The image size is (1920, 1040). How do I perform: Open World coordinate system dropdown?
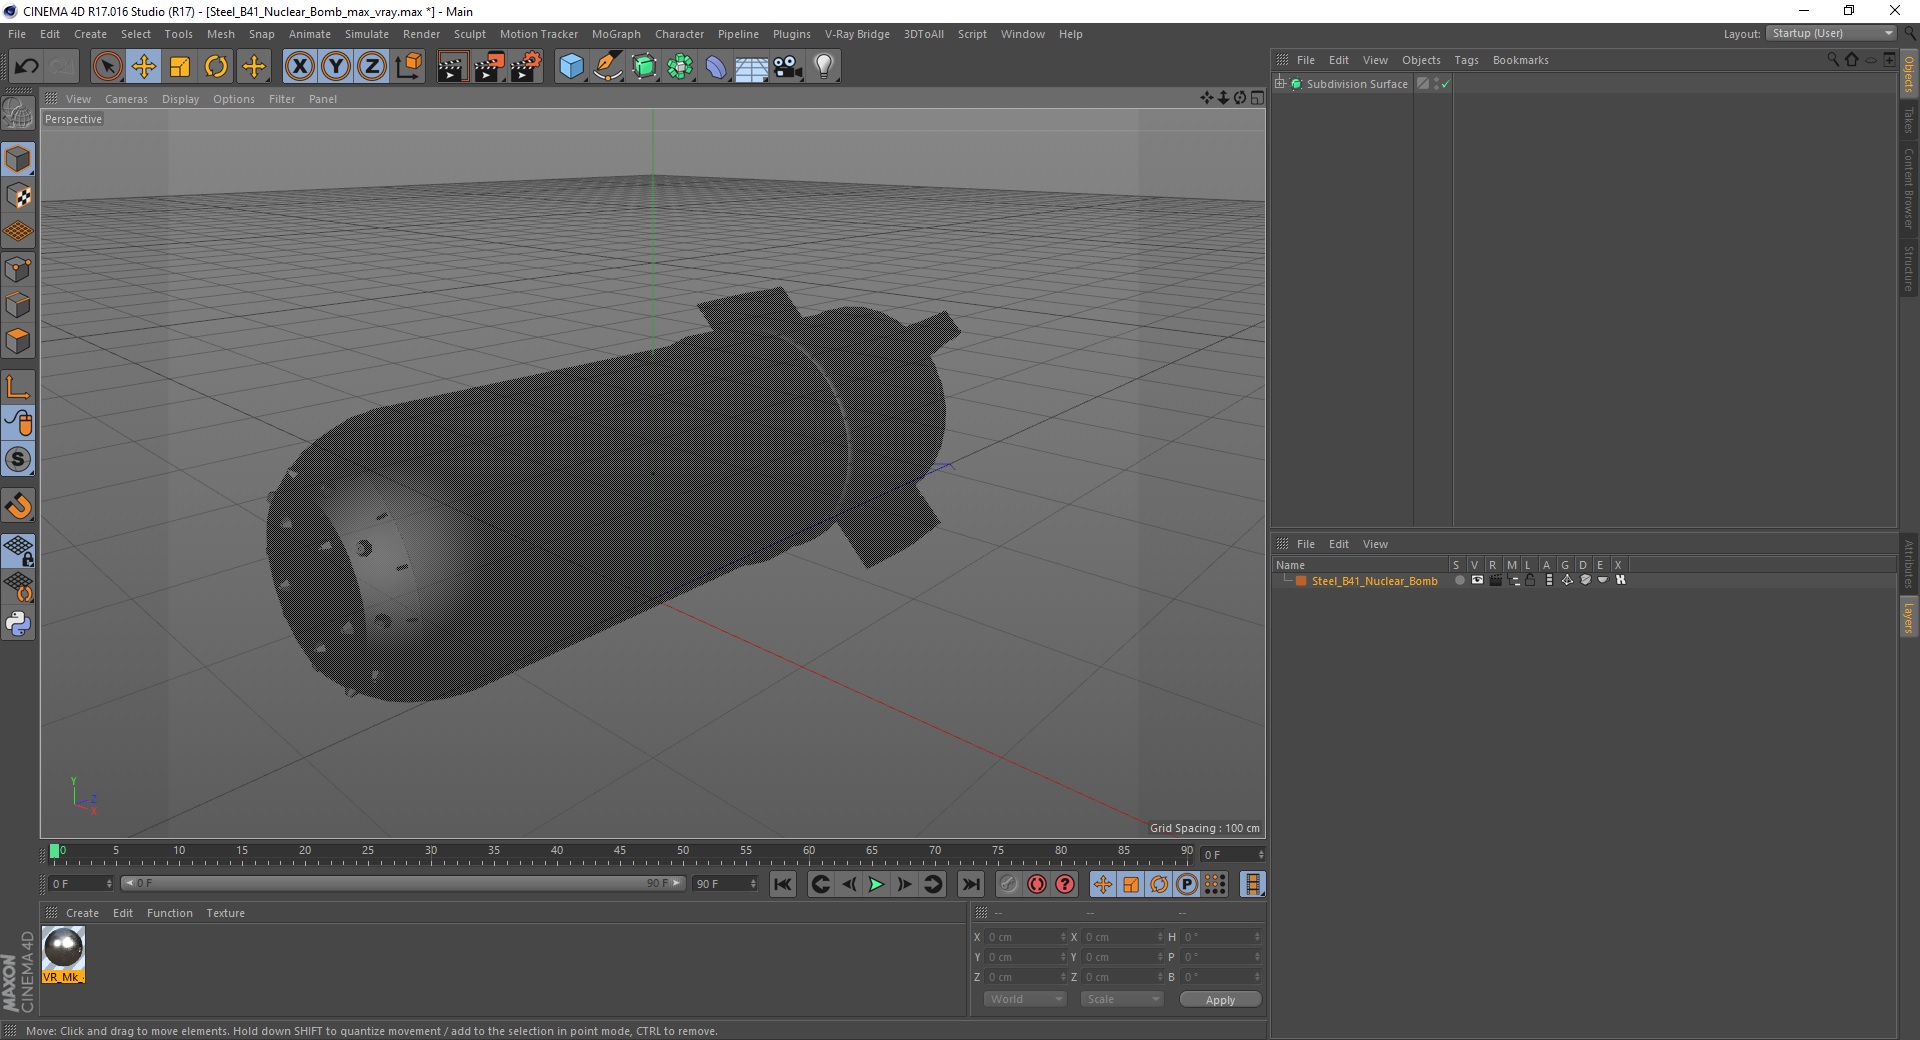(x=1024, y=999)
